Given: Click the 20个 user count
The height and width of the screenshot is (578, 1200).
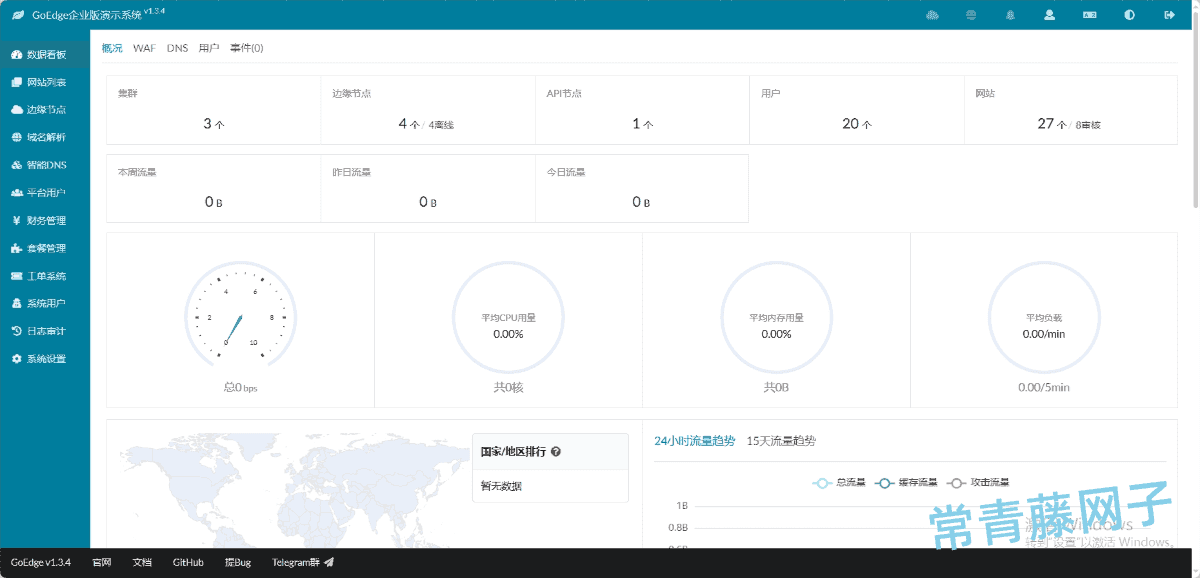Looking at the screenshot, I should [857, 124].
